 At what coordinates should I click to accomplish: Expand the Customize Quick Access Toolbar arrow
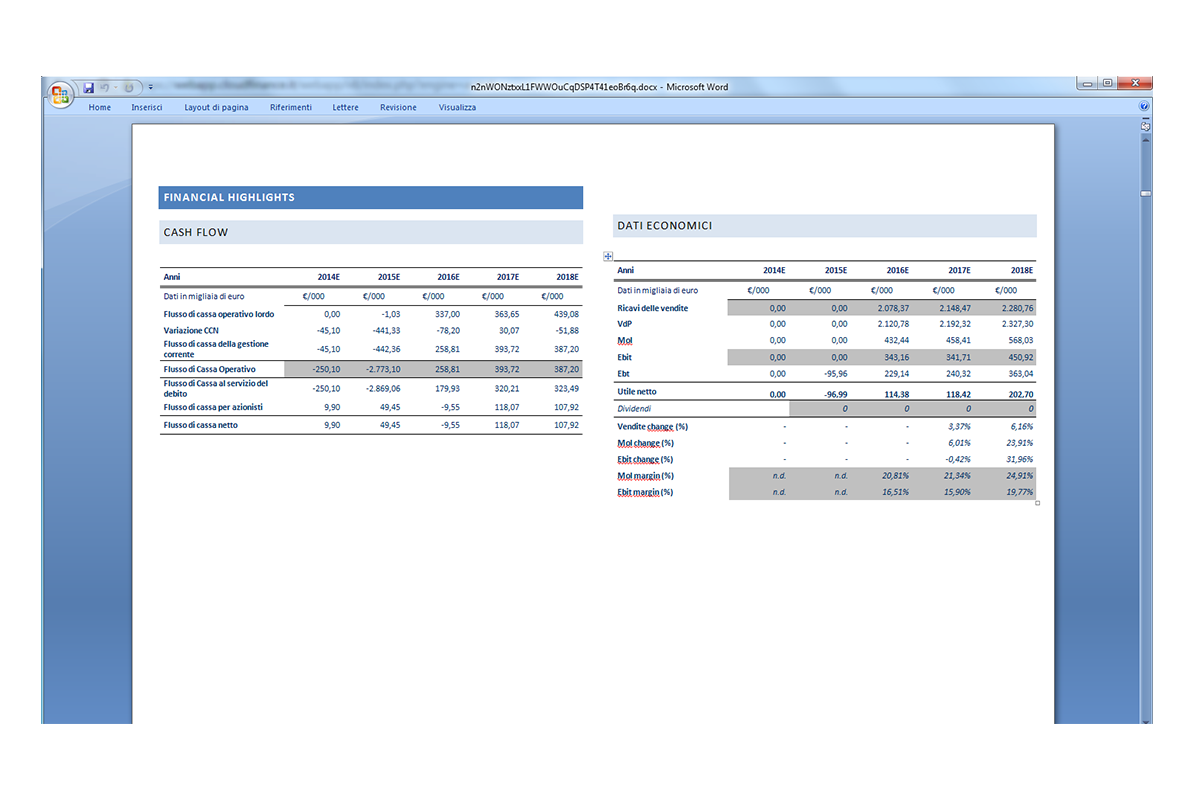[151, 88]
